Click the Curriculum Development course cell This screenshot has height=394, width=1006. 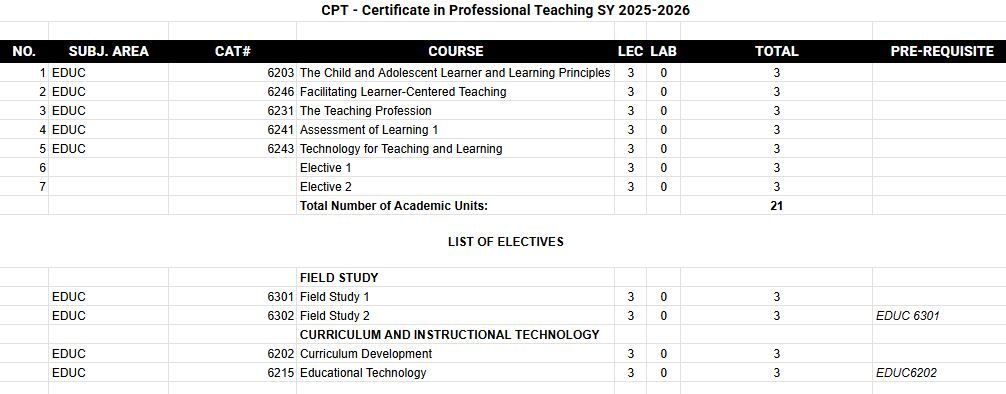pyautogui.click(x=456, y=354)
